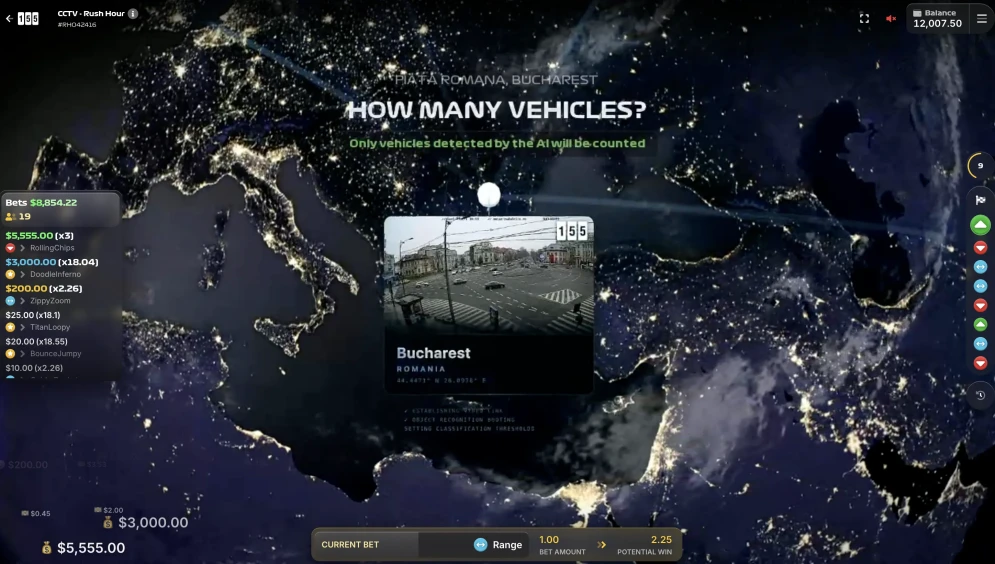Expand the RollingChips bet entry chevron
995x564 pixels.
pos(23,248)
